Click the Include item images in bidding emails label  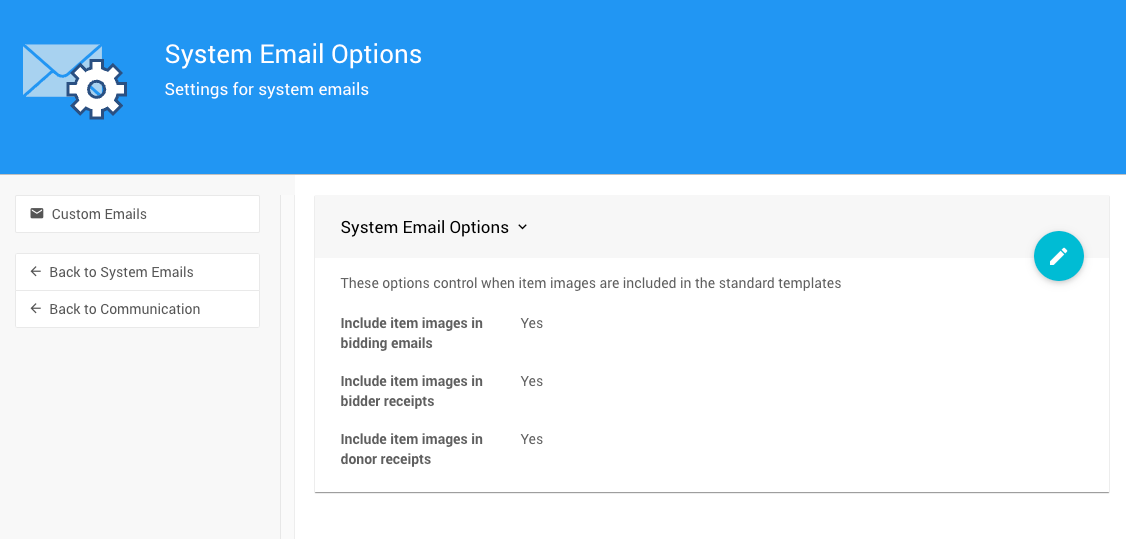[x=411, y=333]
